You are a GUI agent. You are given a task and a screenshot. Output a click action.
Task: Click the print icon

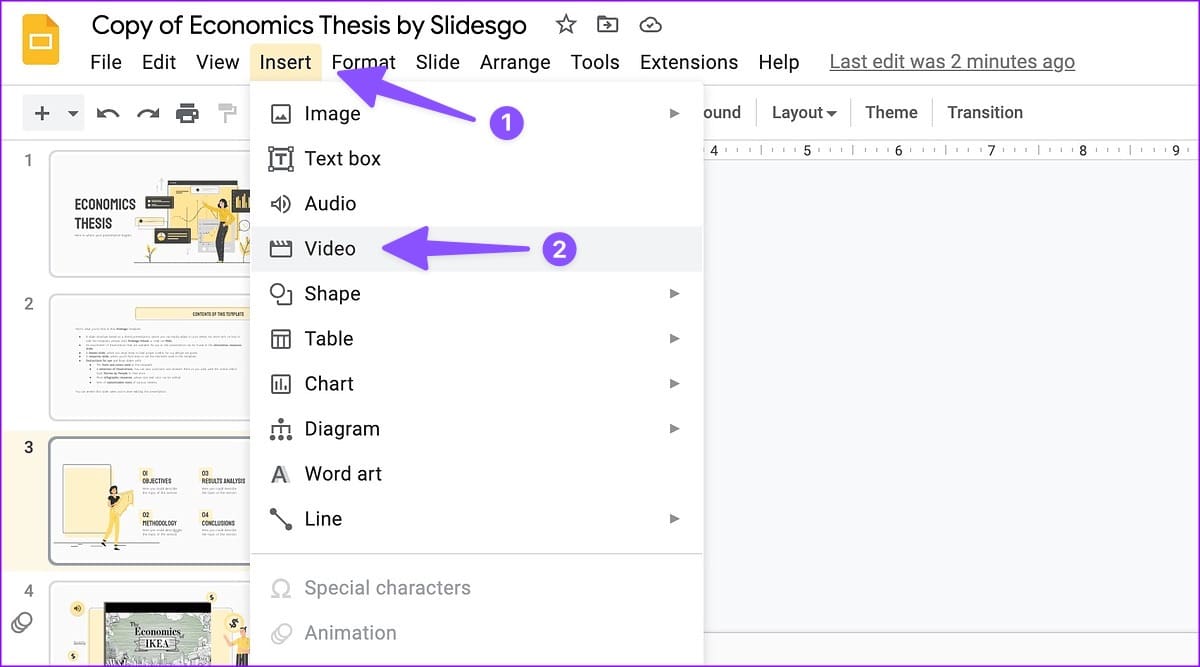click(187, 113)
